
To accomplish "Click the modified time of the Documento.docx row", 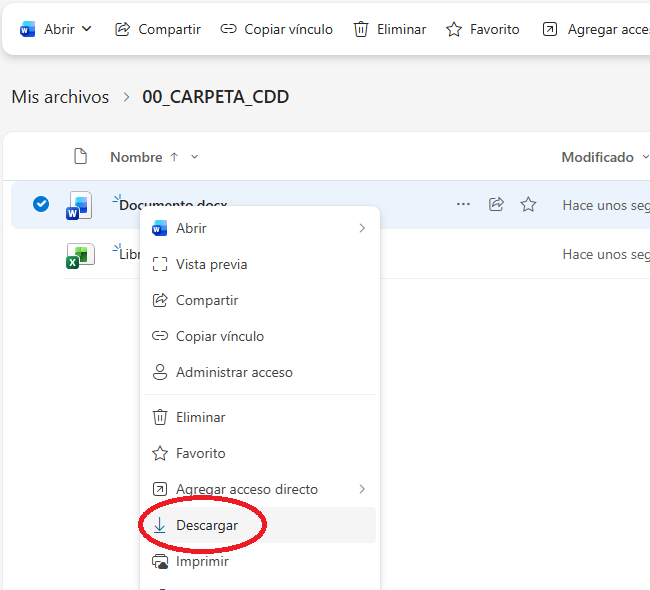I will tap(606, 205).
